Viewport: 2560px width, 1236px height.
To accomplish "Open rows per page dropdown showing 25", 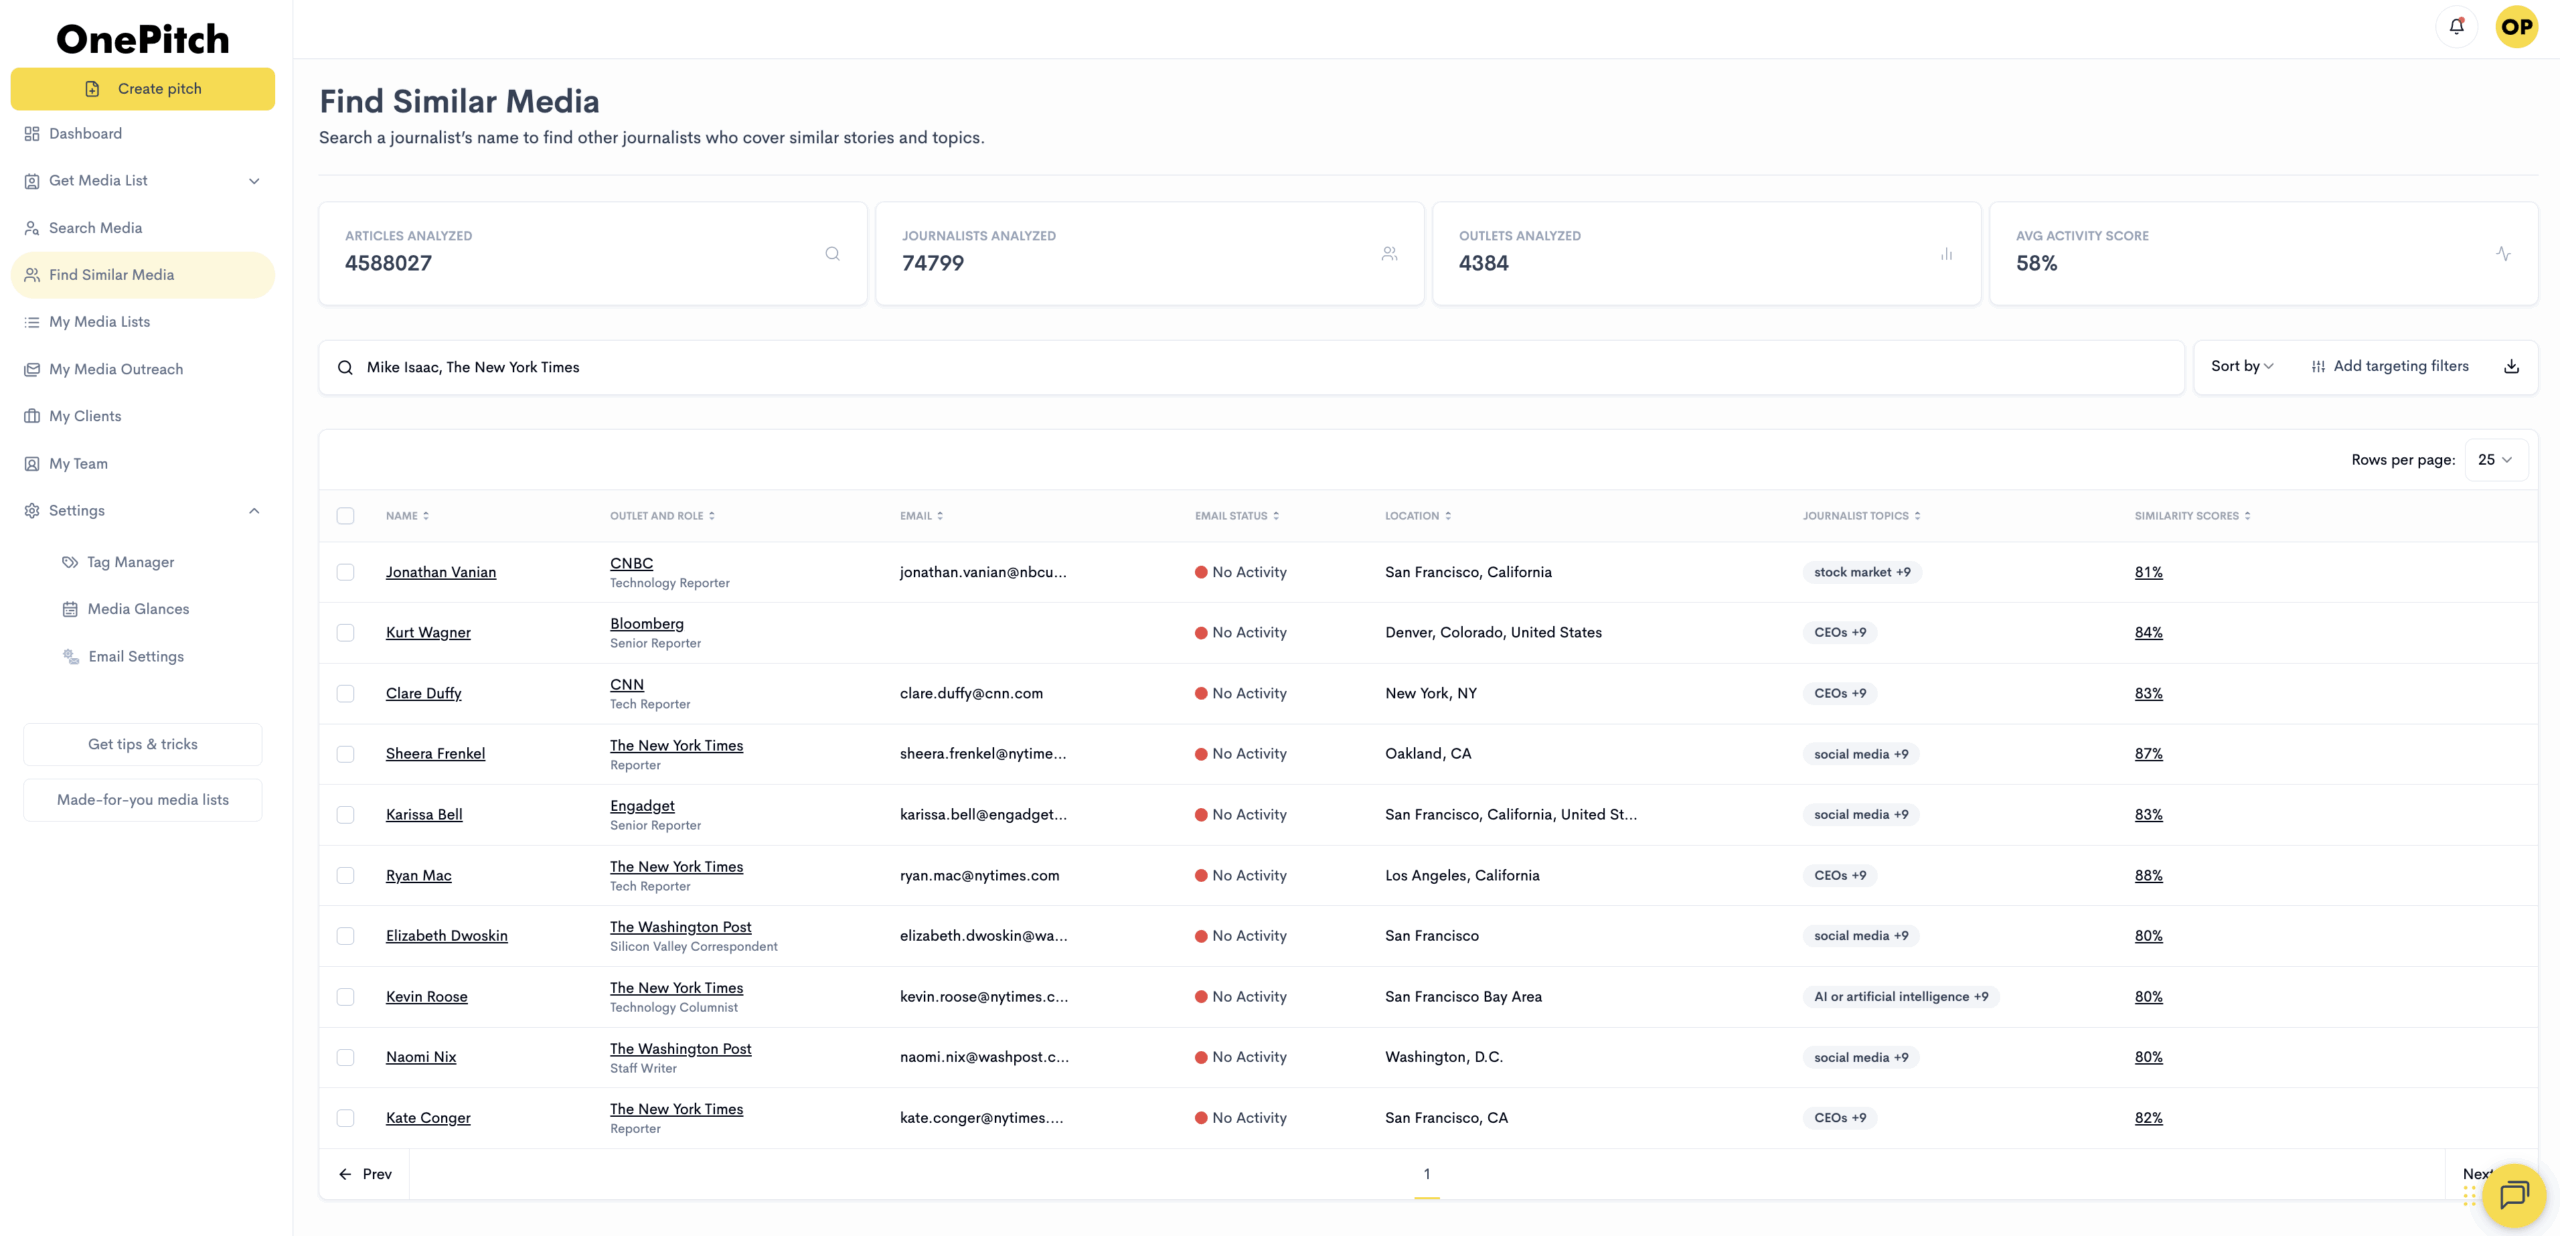I will coord(2495,460).
